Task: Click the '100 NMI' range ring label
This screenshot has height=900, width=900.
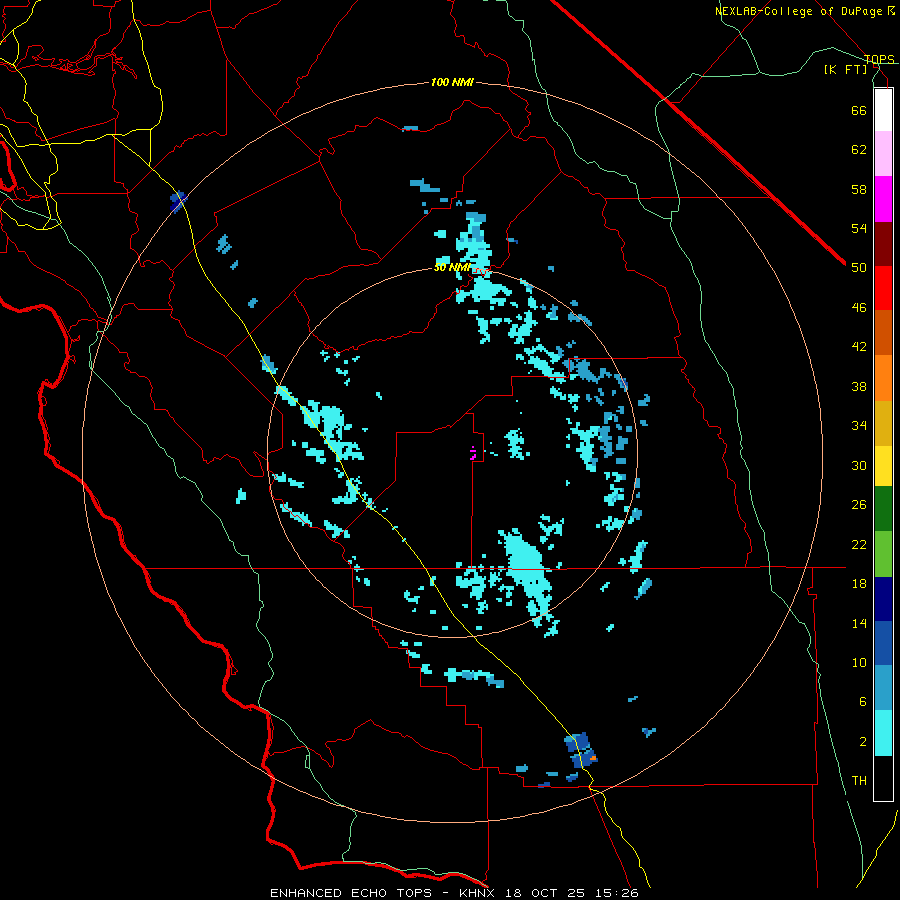Action: tap(452, 83)
